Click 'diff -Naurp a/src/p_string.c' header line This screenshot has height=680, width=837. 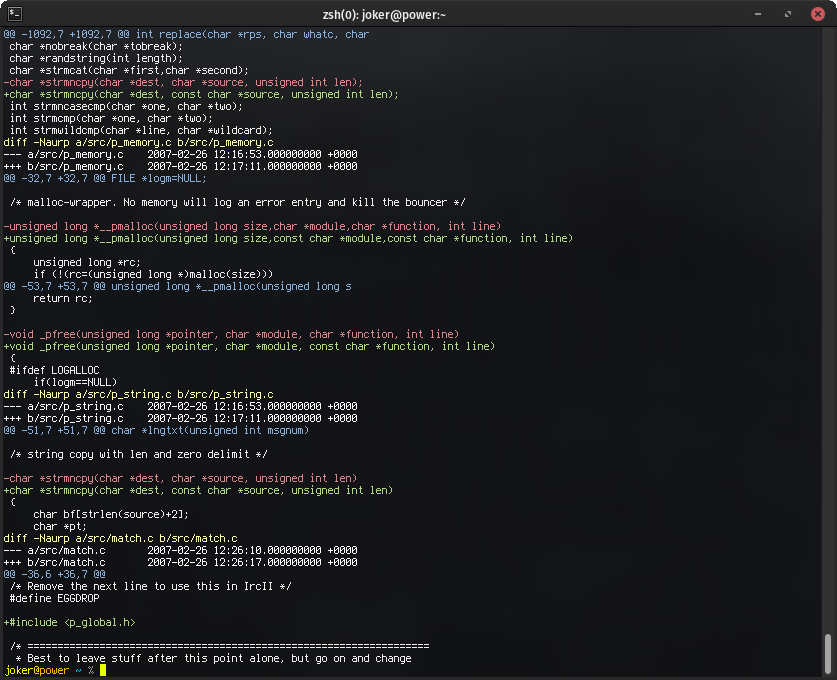coord(138,394)
